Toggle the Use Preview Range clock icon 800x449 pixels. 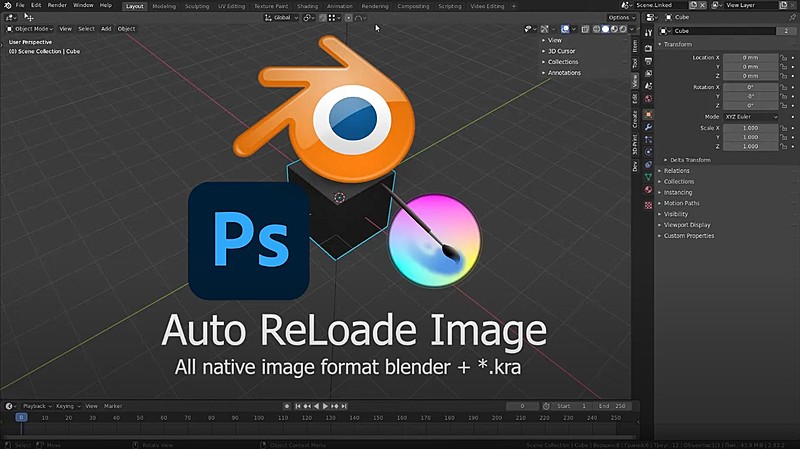(546, 406)
